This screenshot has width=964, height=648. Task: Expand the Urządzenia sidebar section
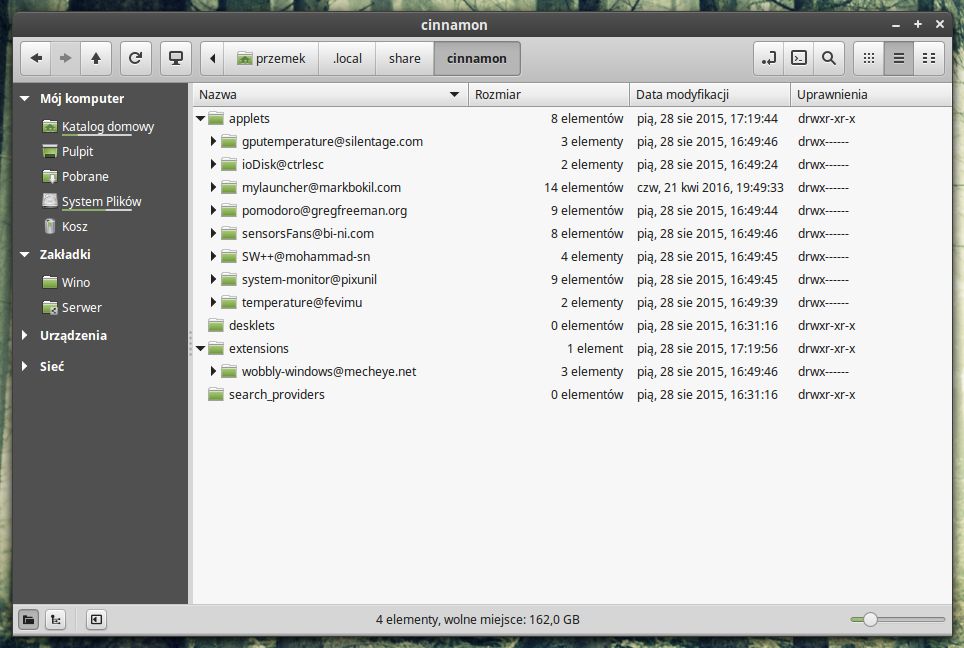(x=25, y=335)
